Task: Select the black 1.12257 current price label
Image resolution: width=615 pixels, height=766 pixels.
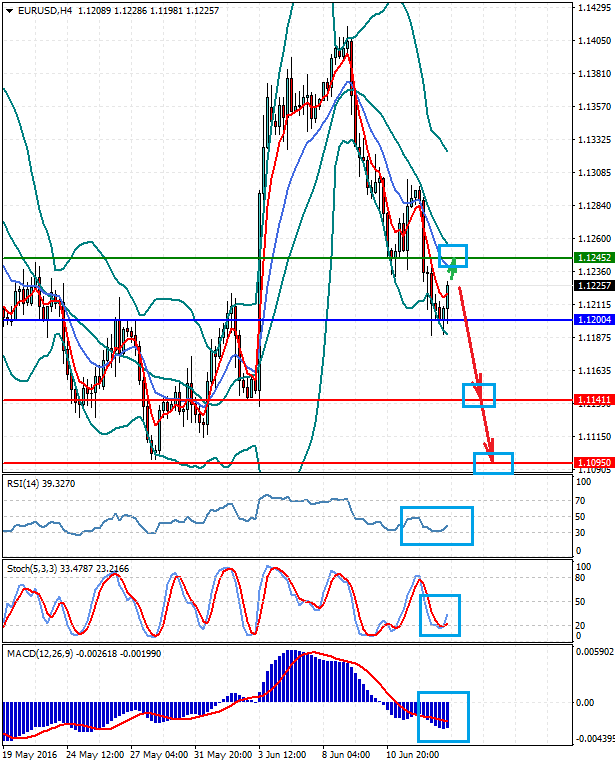Action: coord(593,285)
